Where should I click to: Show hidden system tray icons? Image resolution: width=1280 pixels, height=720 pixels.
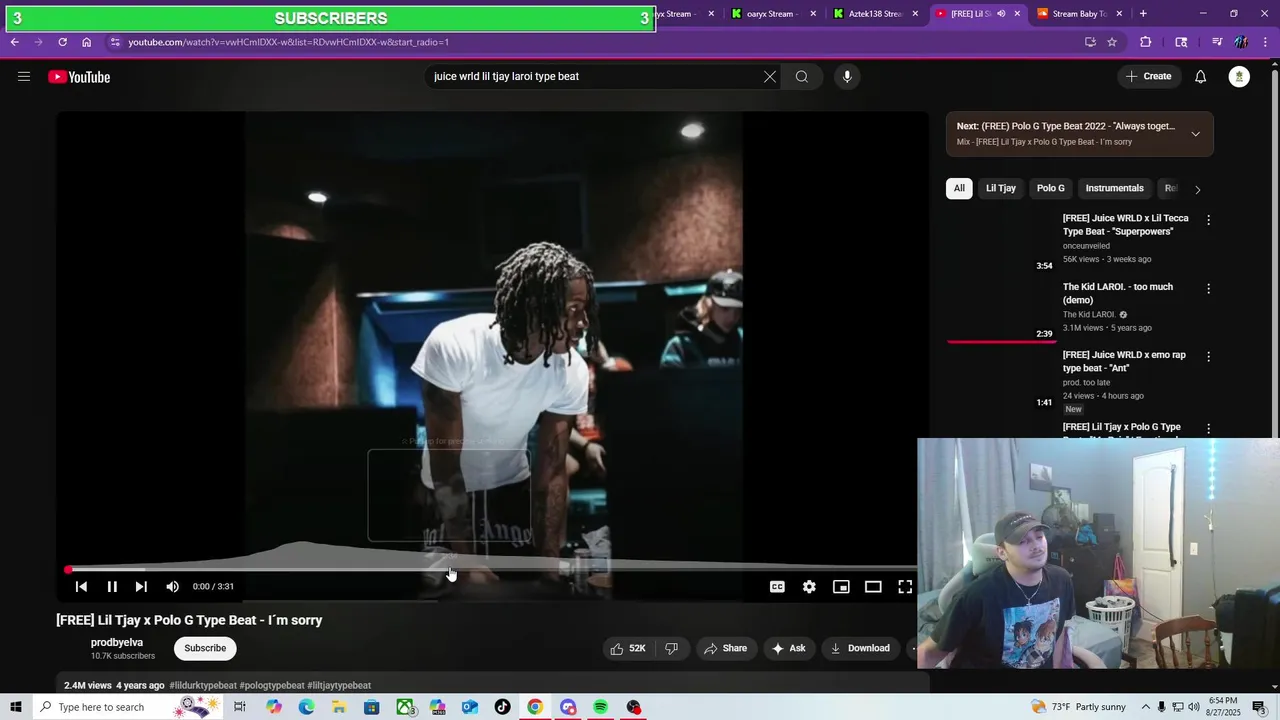click(x=1146, y=707)
